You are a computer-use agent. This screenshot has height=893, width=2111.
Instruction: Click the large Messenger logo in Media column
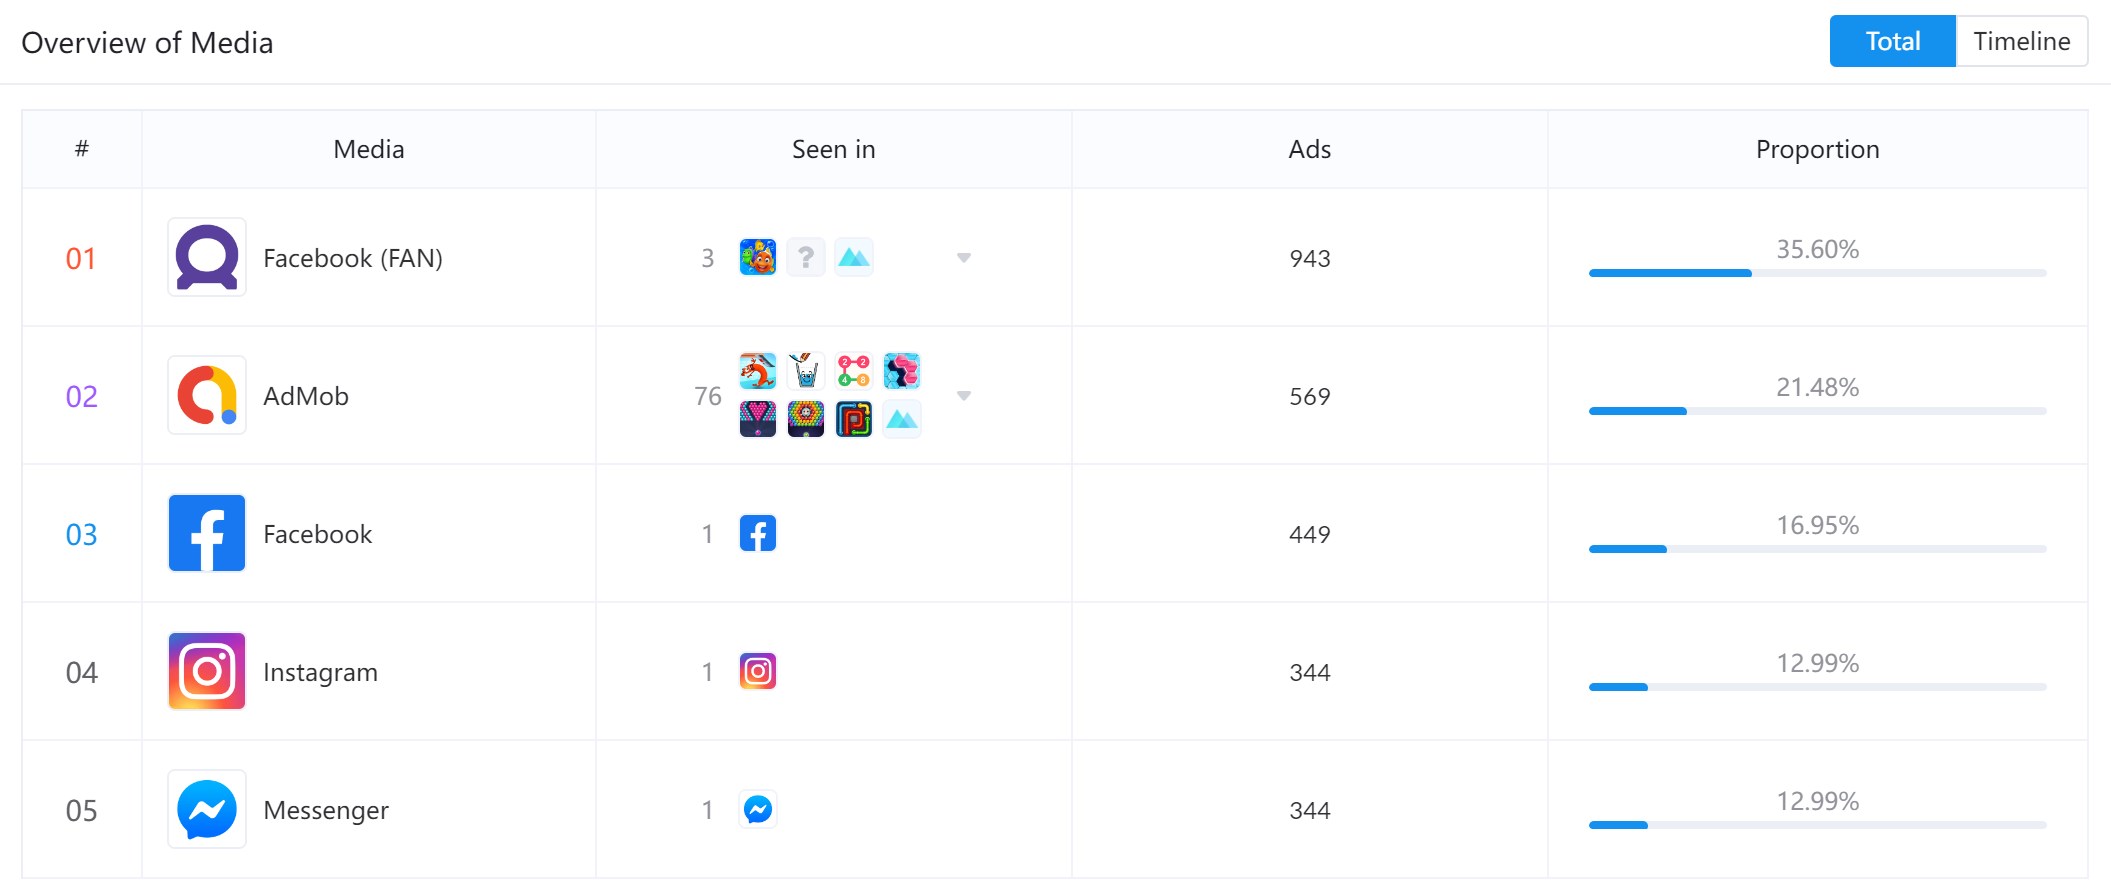tap(207, 810)
